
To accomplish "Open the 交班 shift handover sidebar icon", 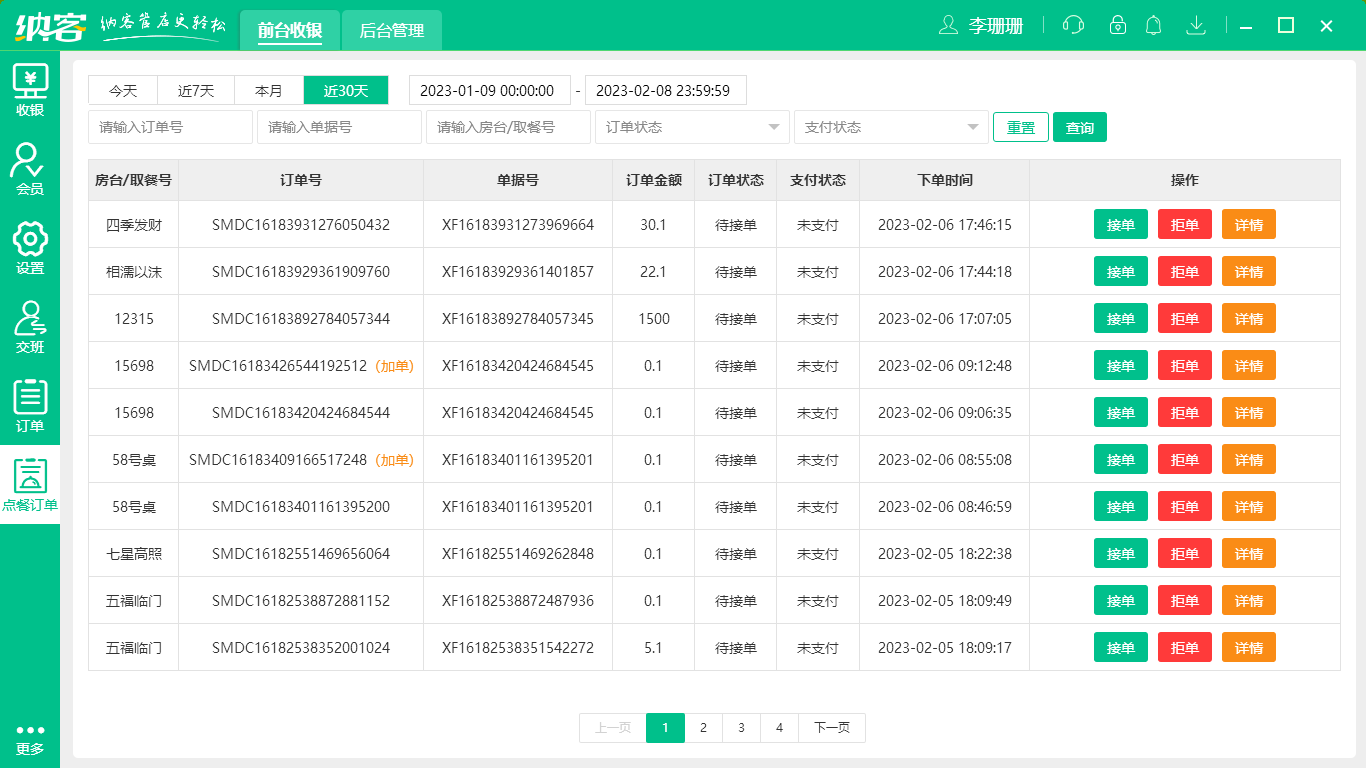I will (x=30, y=327).
